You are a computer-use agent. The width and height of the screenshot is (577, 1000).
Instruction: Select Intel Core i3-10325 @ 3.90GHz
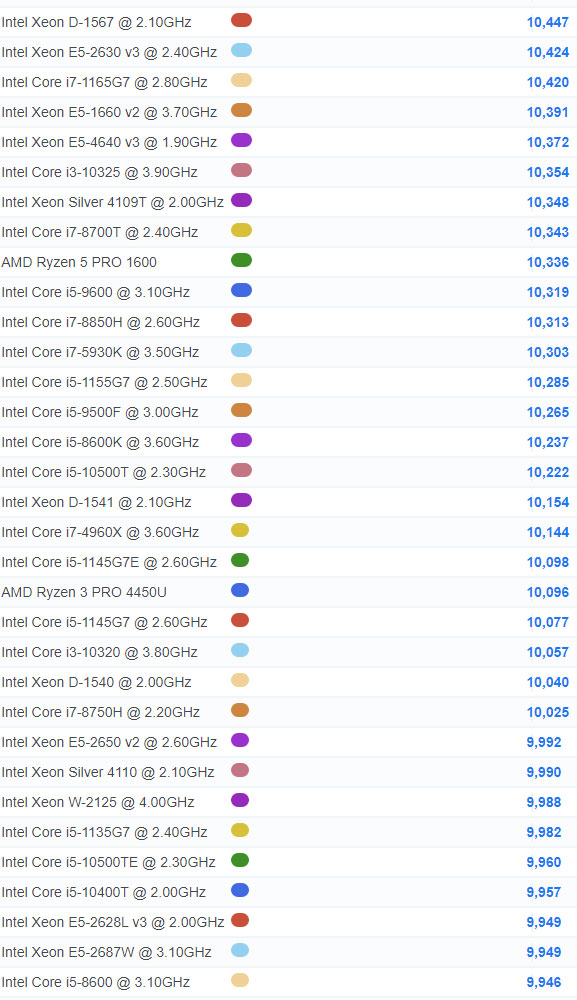[x=99, y=172]
